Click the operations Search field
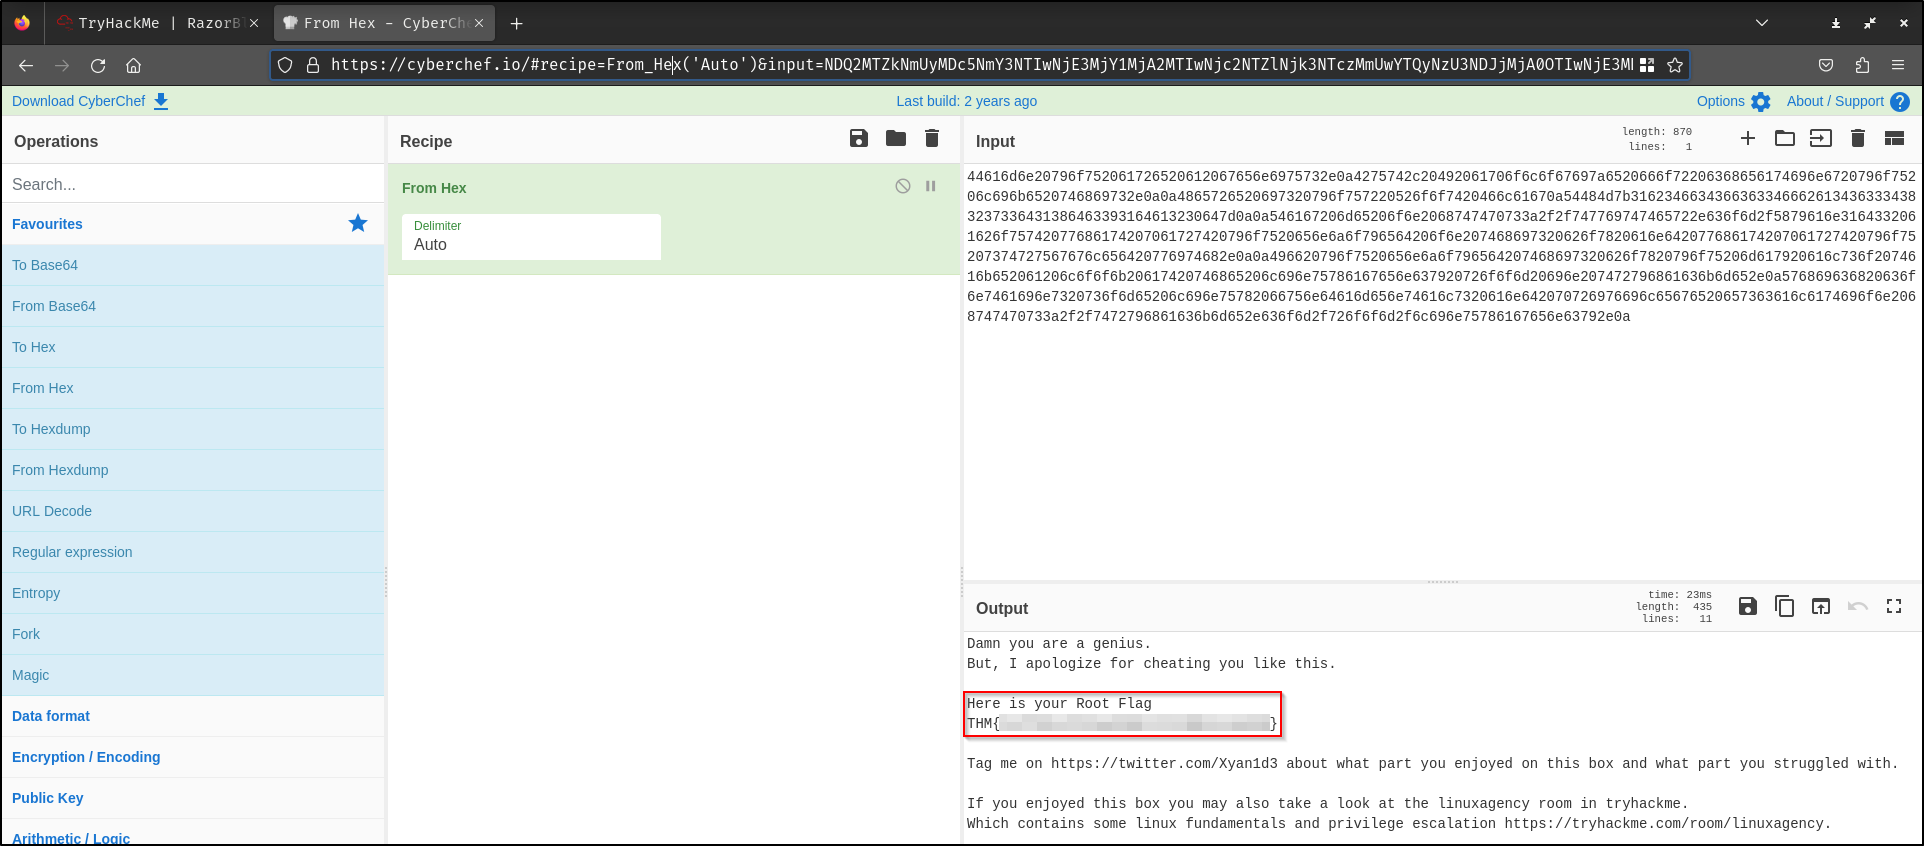The image size is (1924, 846). (193, 184)
